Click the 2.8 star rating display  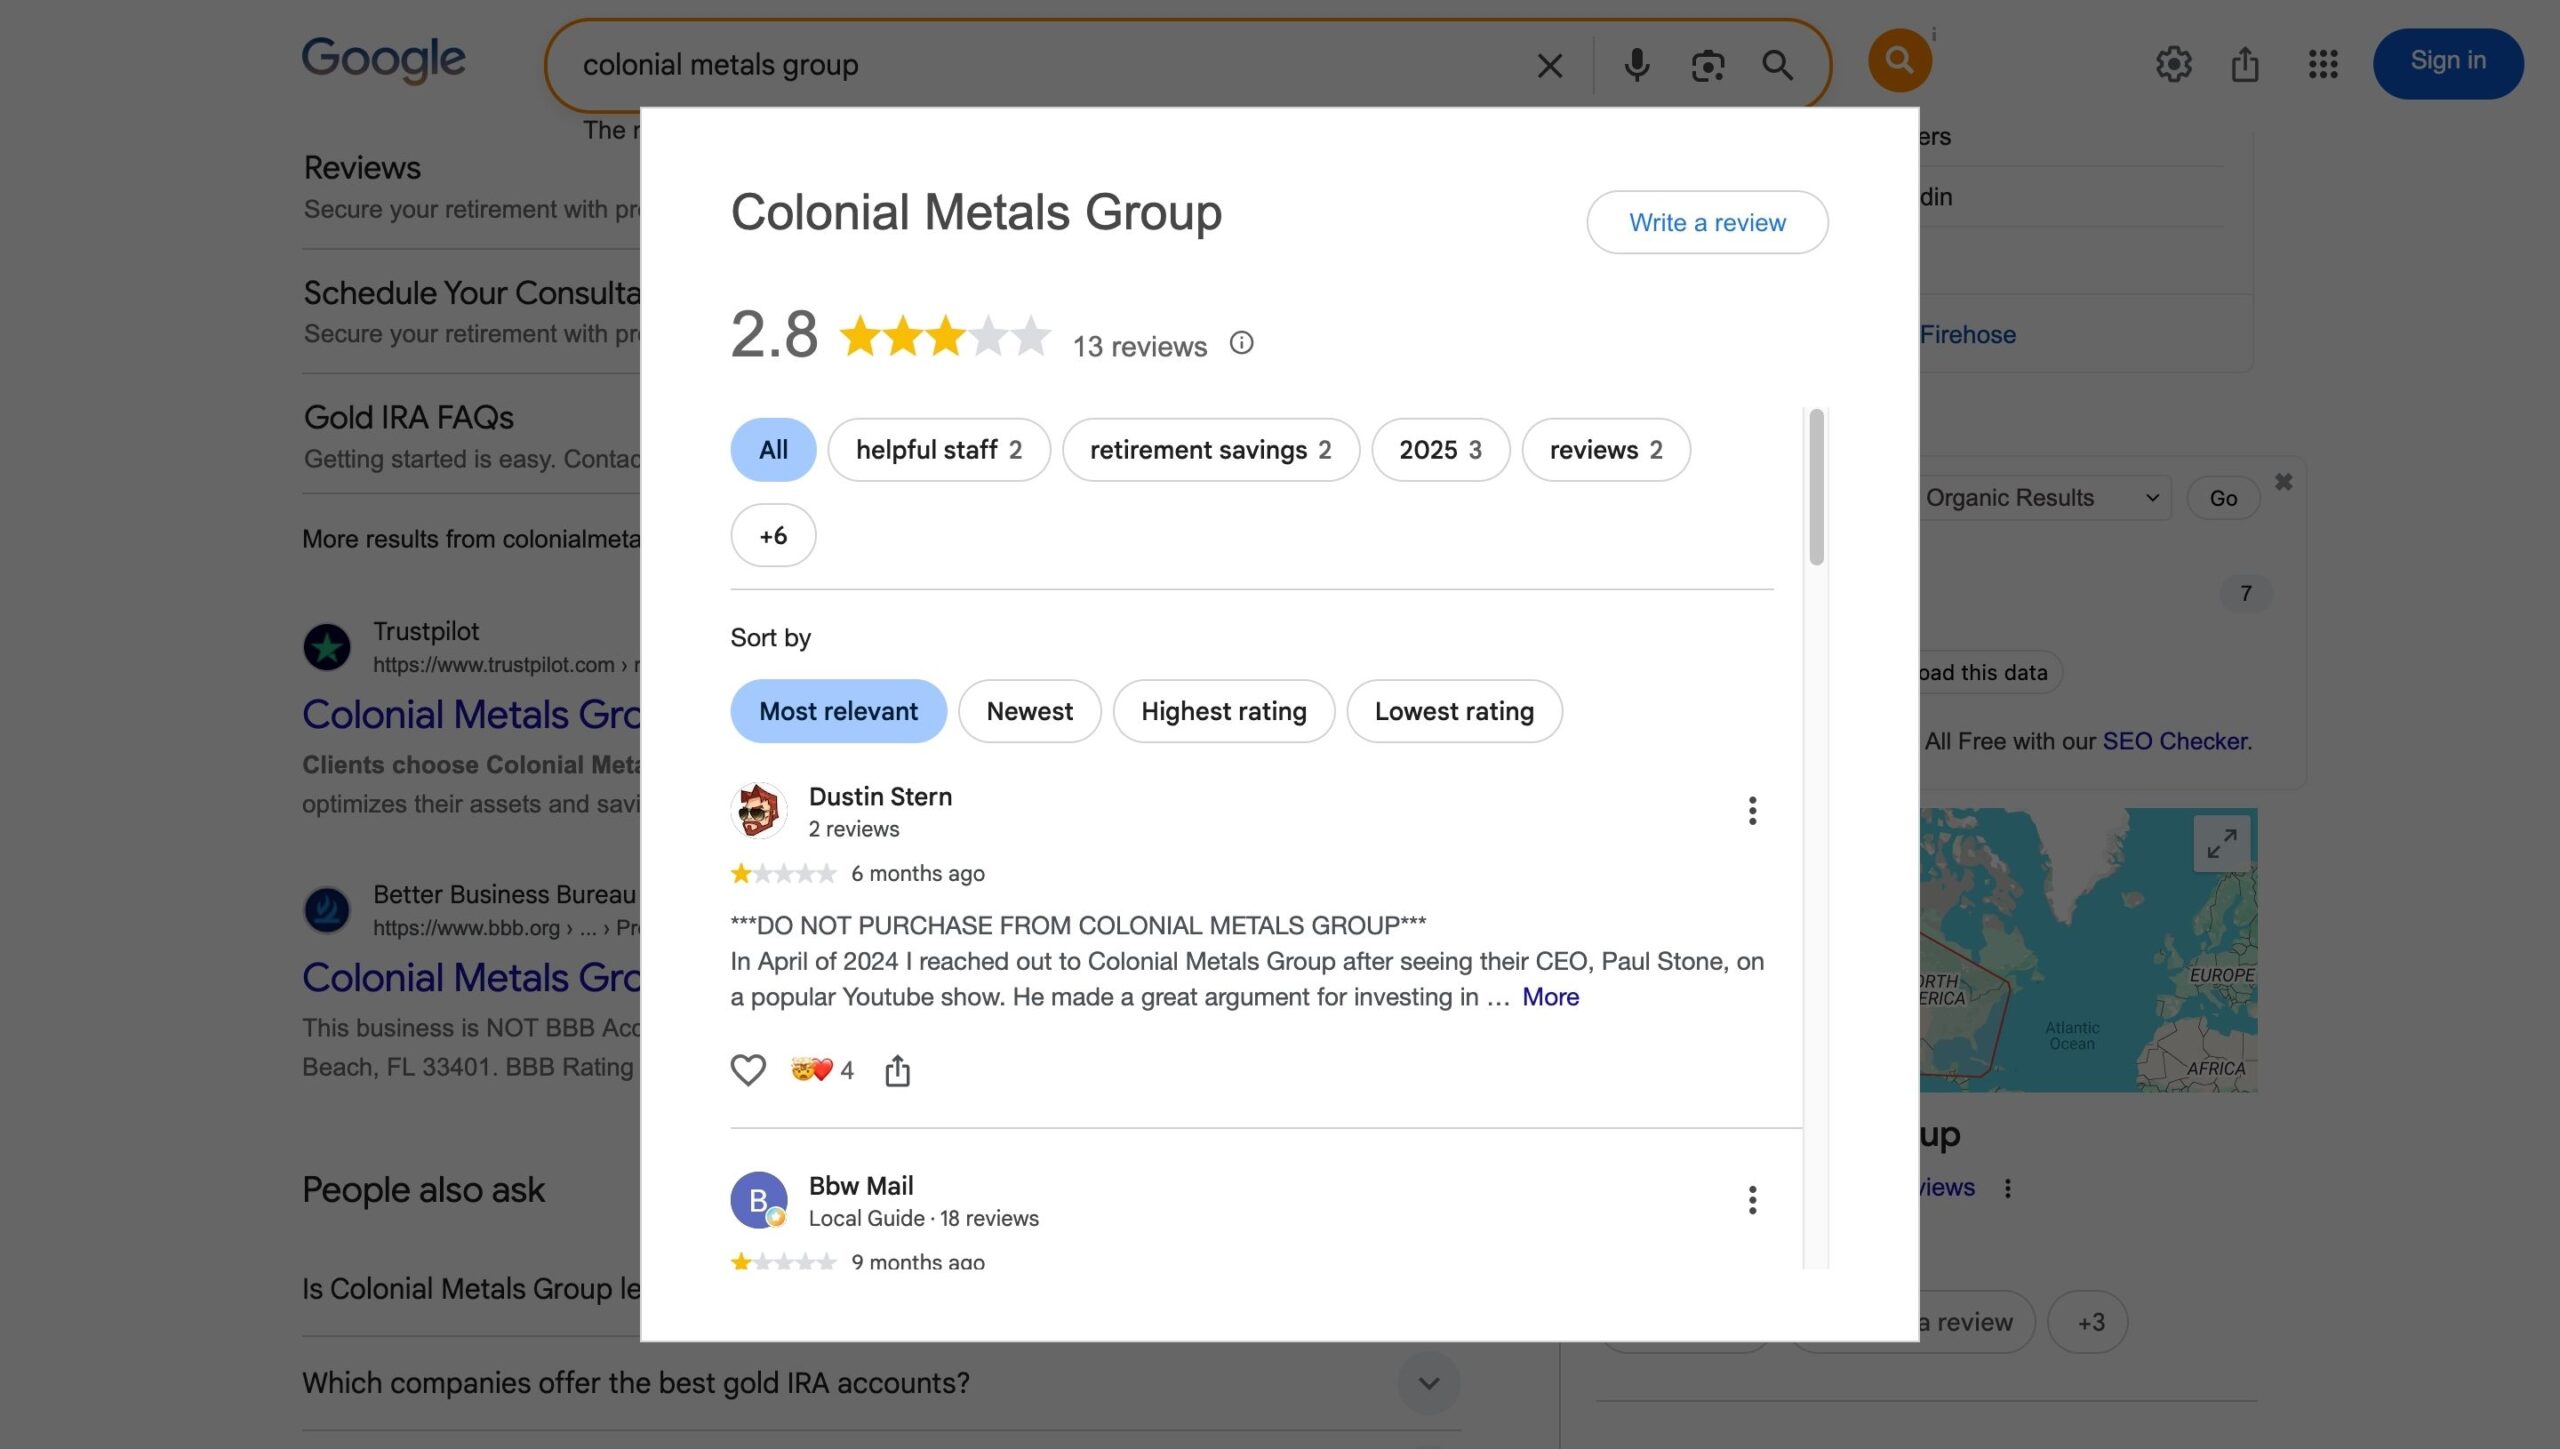coord(890,335)
